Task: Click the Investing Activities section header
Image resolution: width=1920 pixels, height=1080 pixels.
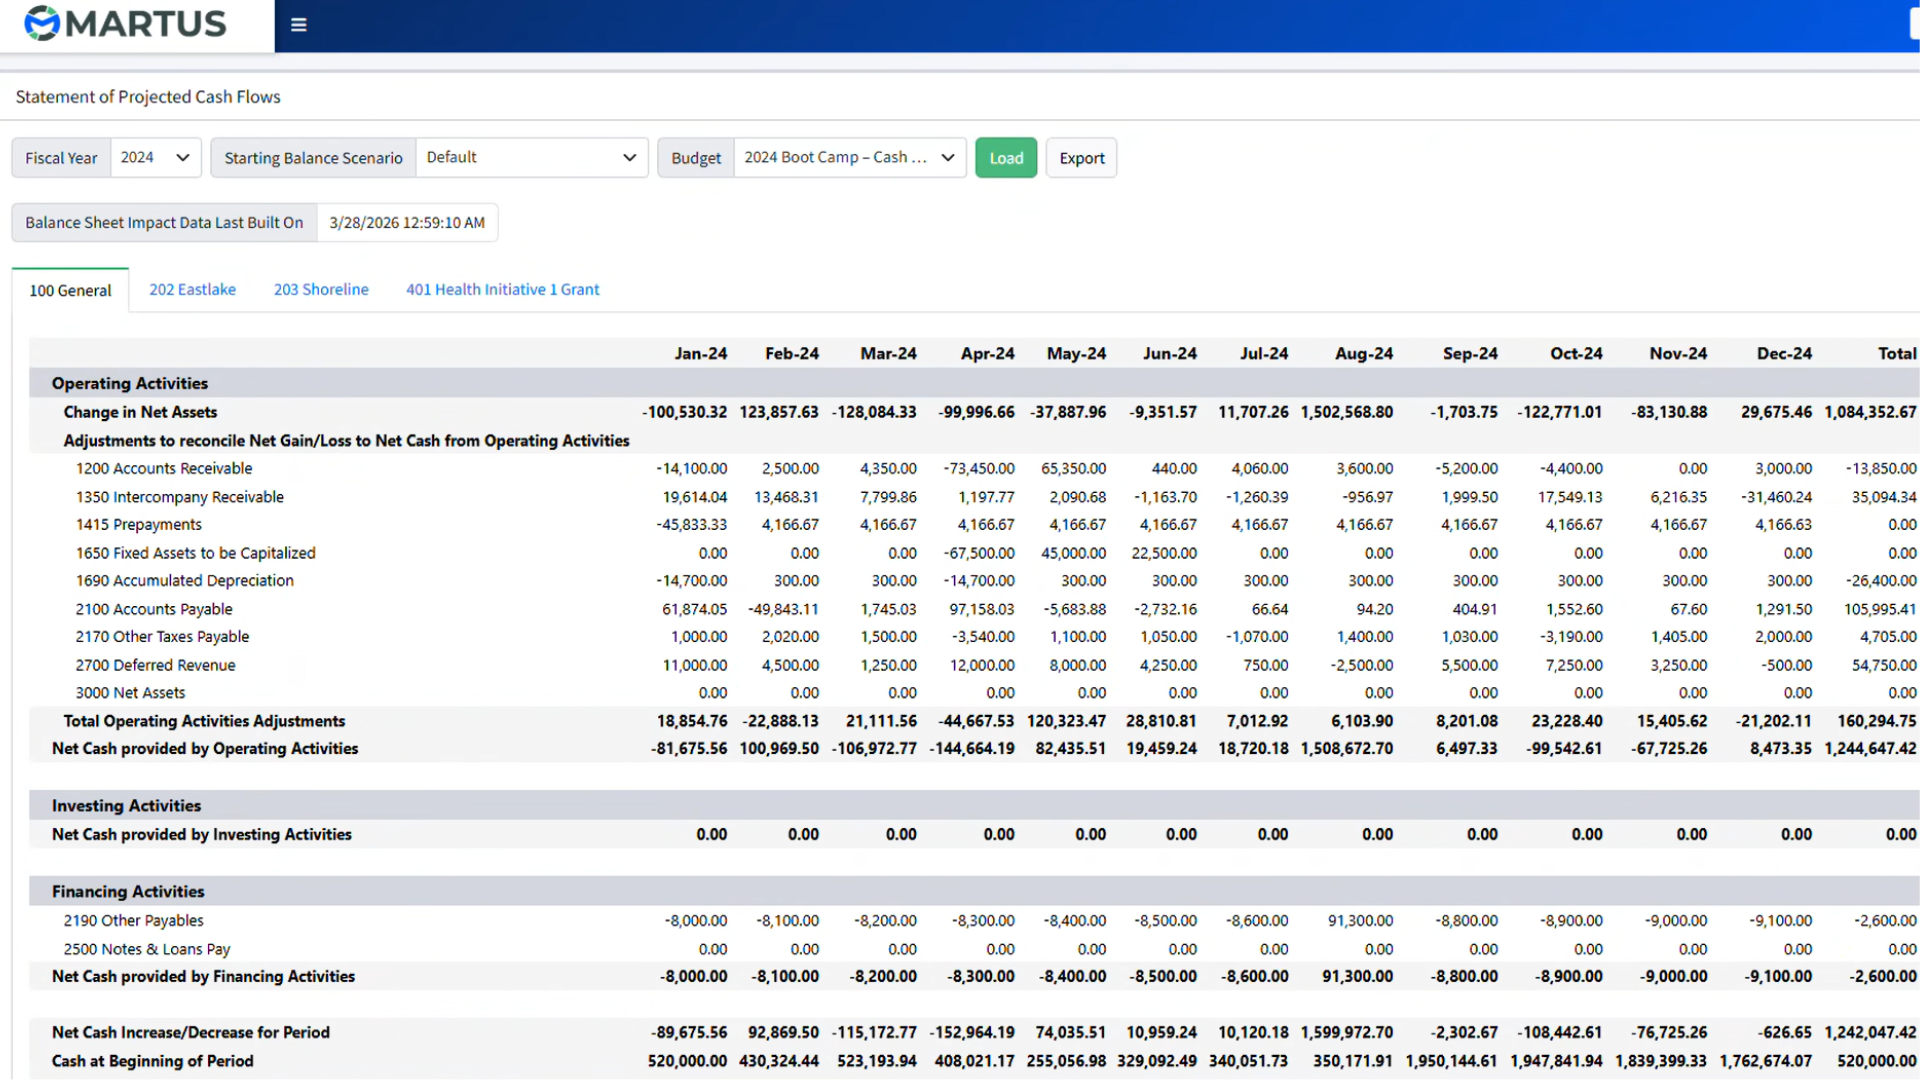Action: (126, 806)
